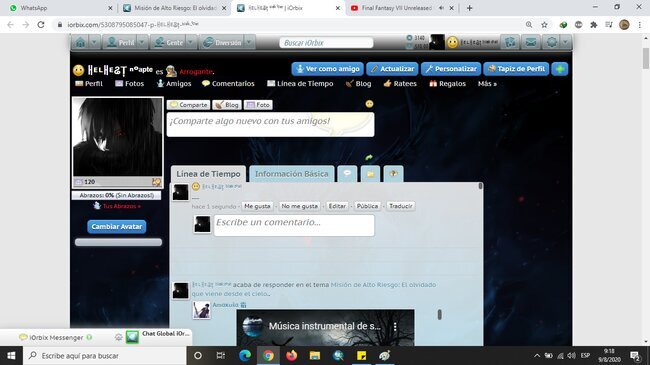Click the Ver como amigo button
Viewport: 650px width, 365px height.
(327, 69)
